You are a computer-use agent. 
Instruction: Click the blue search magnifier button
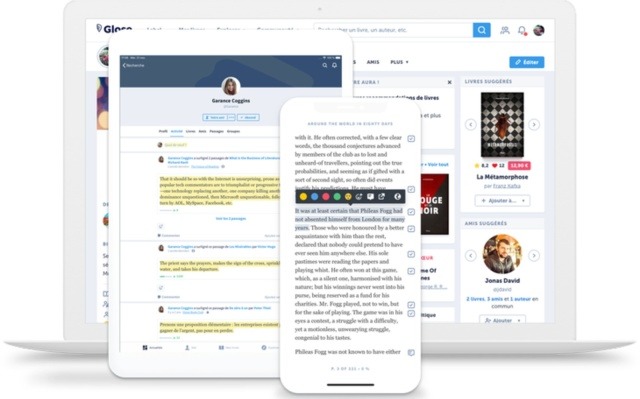(x=482, y=30)
